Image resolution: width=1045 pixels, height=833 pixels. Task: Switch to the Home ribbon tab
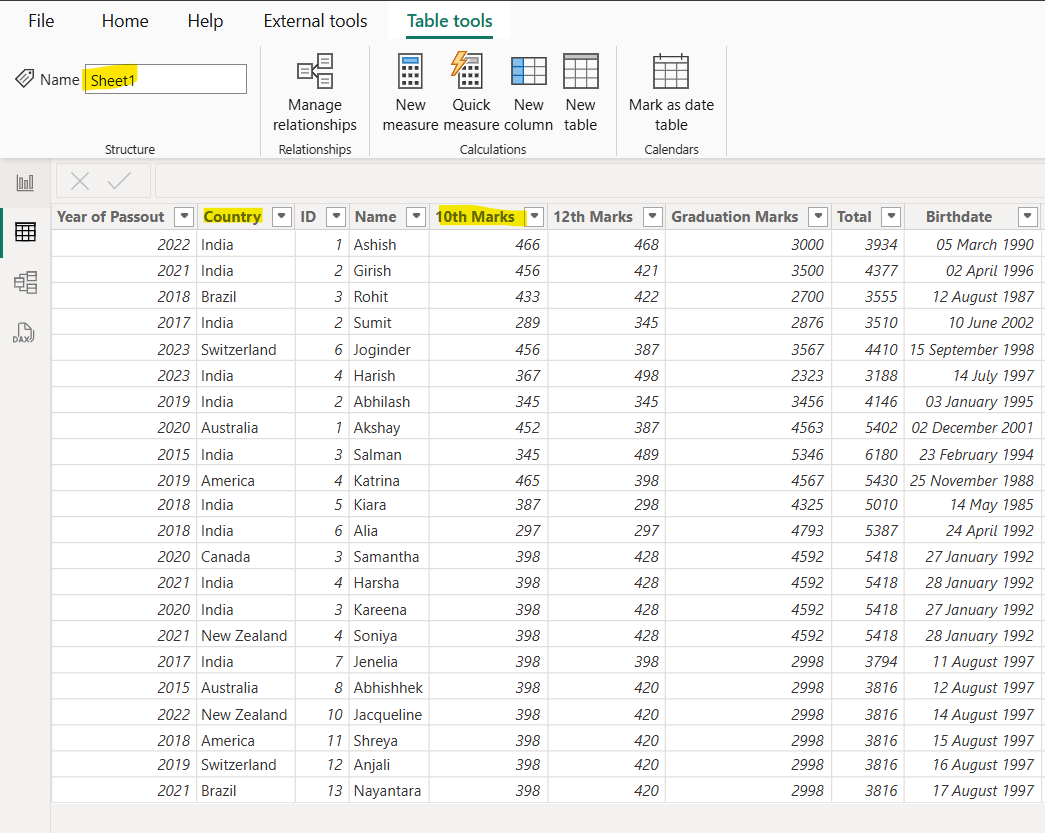(x=124, y=20)
